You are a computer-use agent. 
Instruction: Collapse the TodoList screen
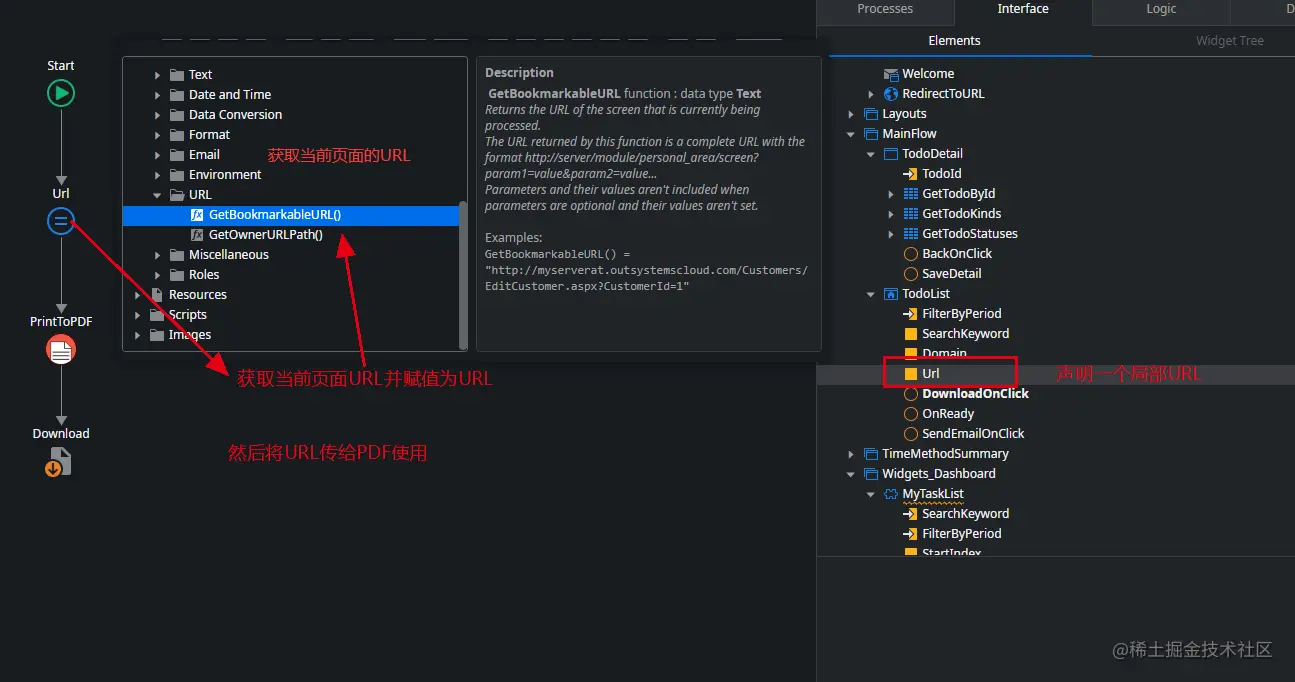[871, 294]
